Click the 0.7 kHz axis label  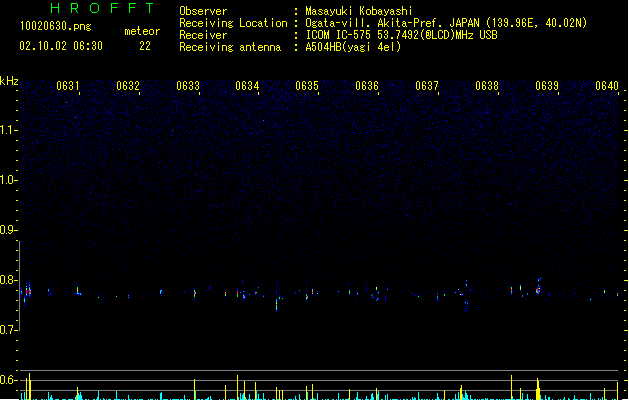pyautogui.click(x=8, y=330)
